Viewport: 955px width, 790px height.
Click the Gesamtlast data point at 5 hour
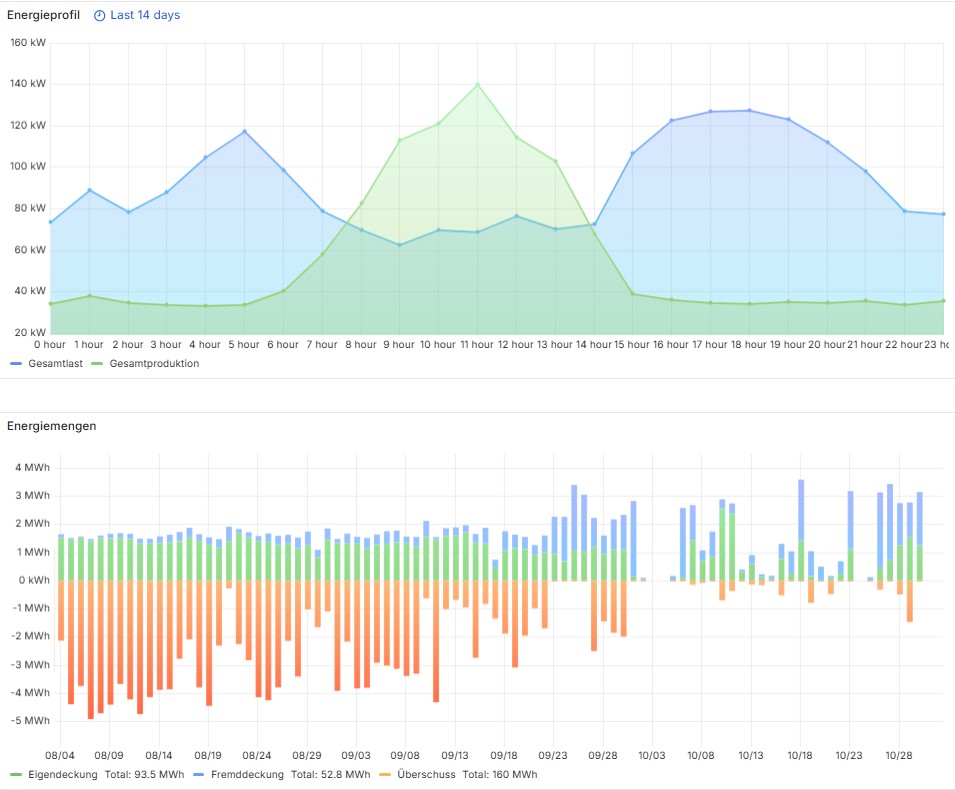(244, 132)
